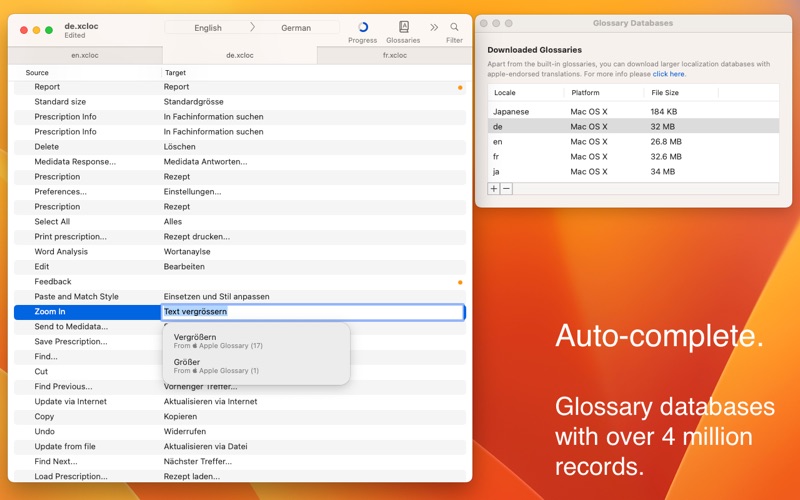
Task: Open the Glossaries toolbar item
Action: point(403,32)
